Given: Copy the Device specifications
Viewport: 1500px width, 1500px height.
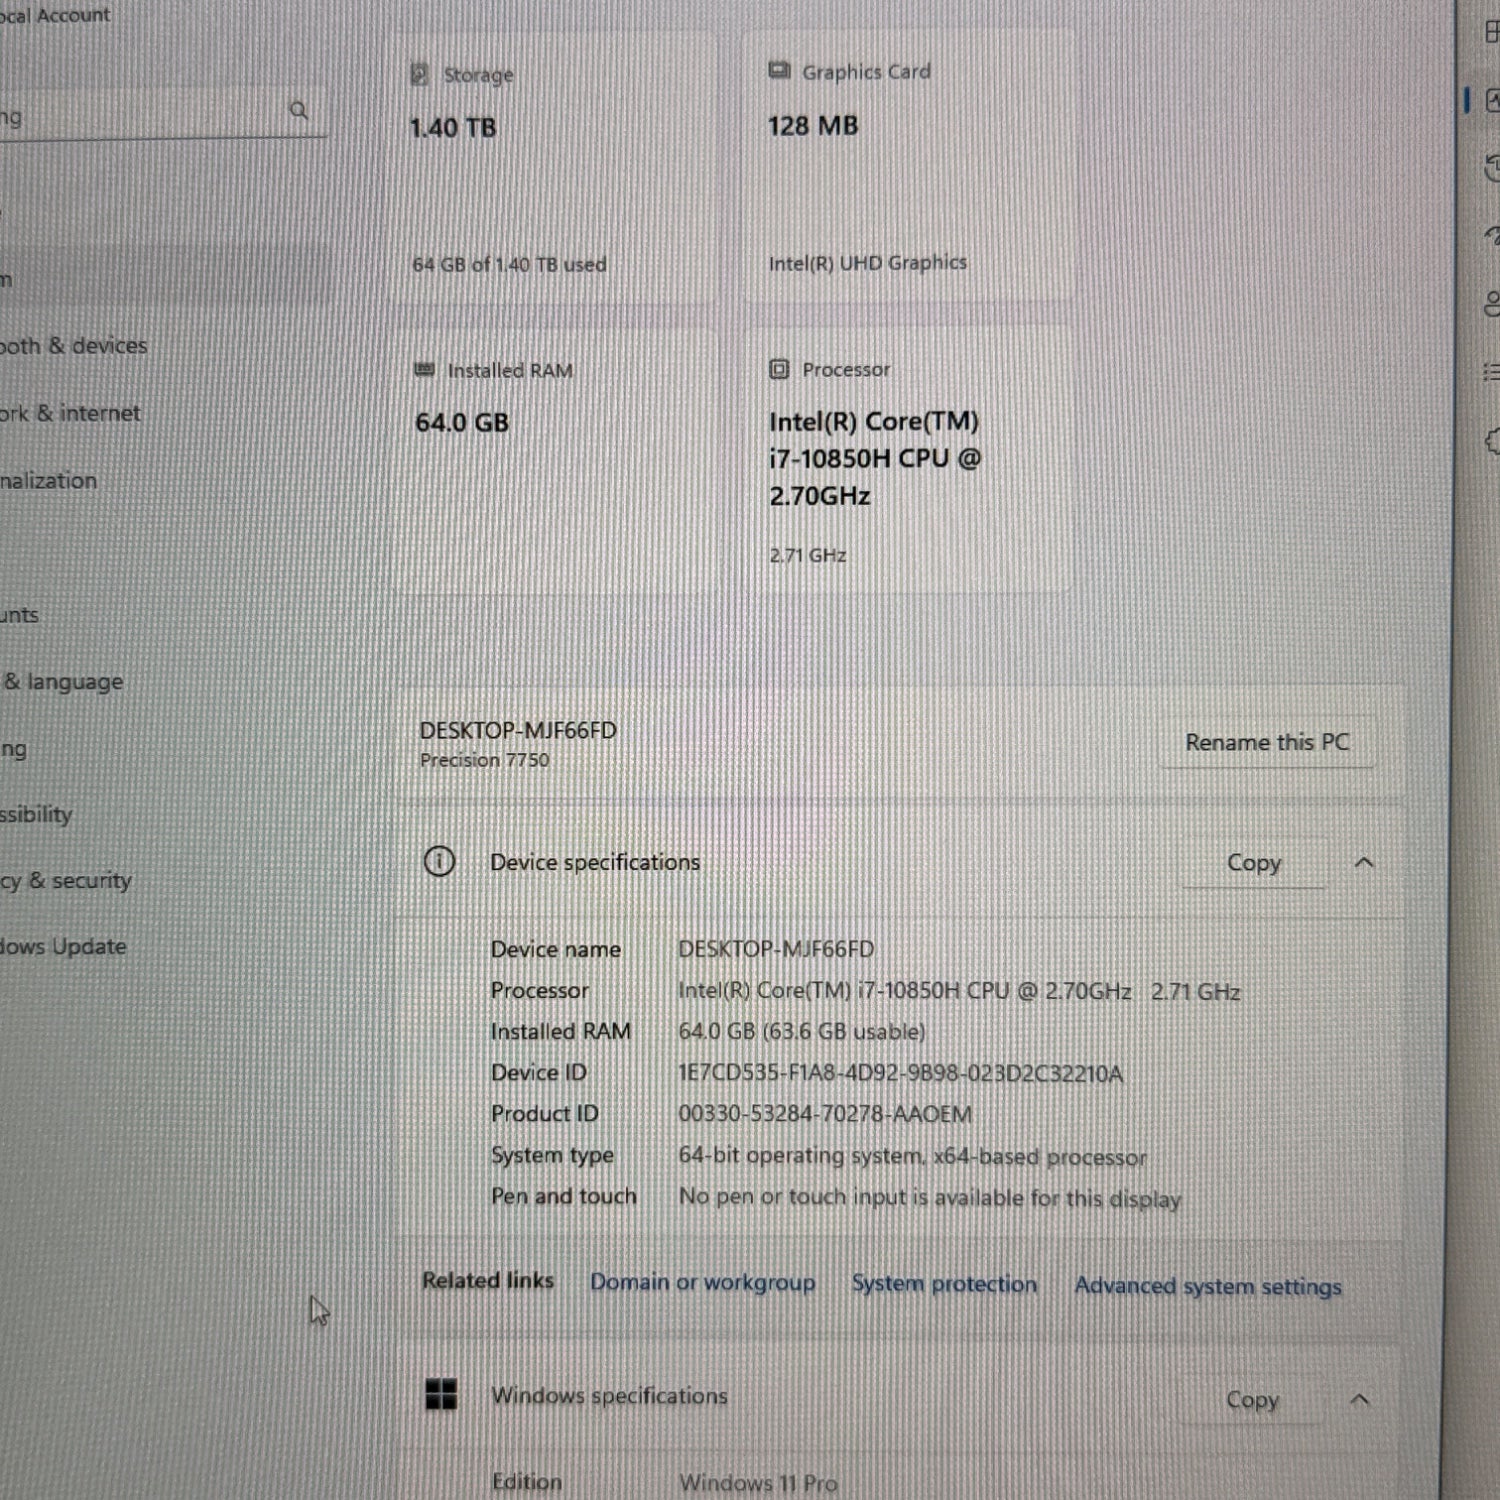Looking at the screenshot, I should click(1254, 863).
